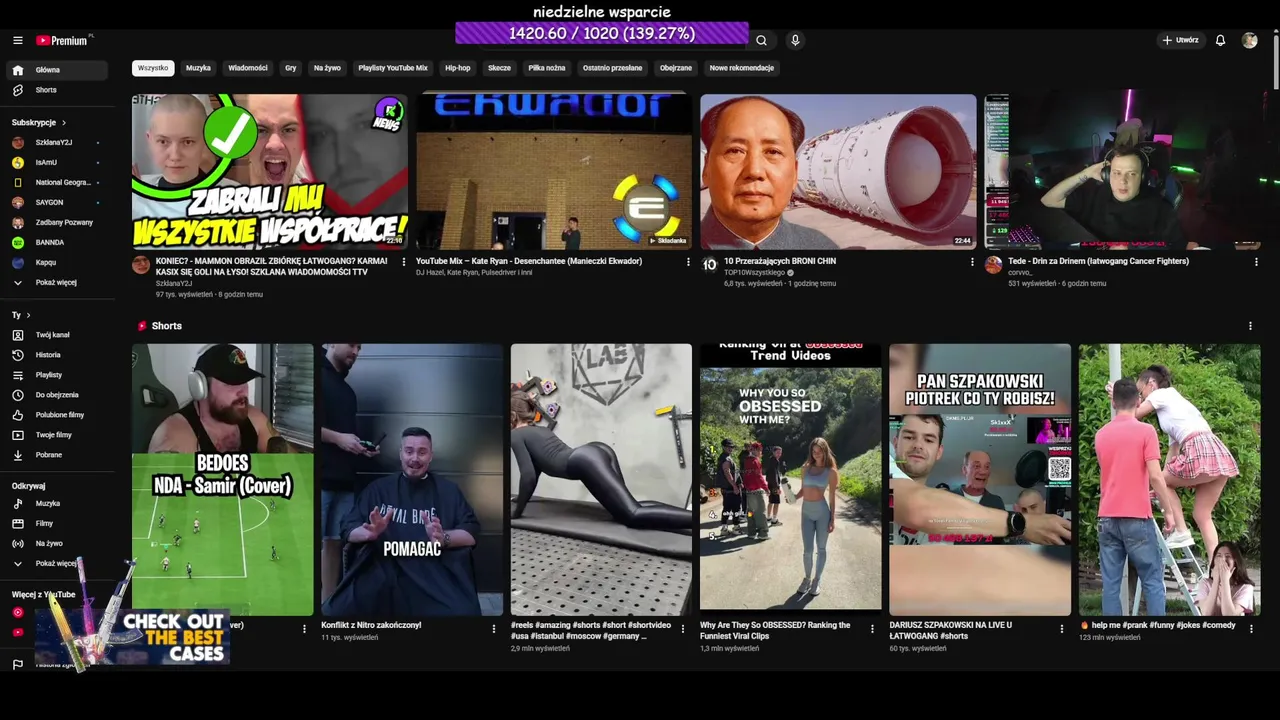Screen dimensions: 1280x720
Task: Open Kapqu subscription channel
Action: [x=55, y=262]
